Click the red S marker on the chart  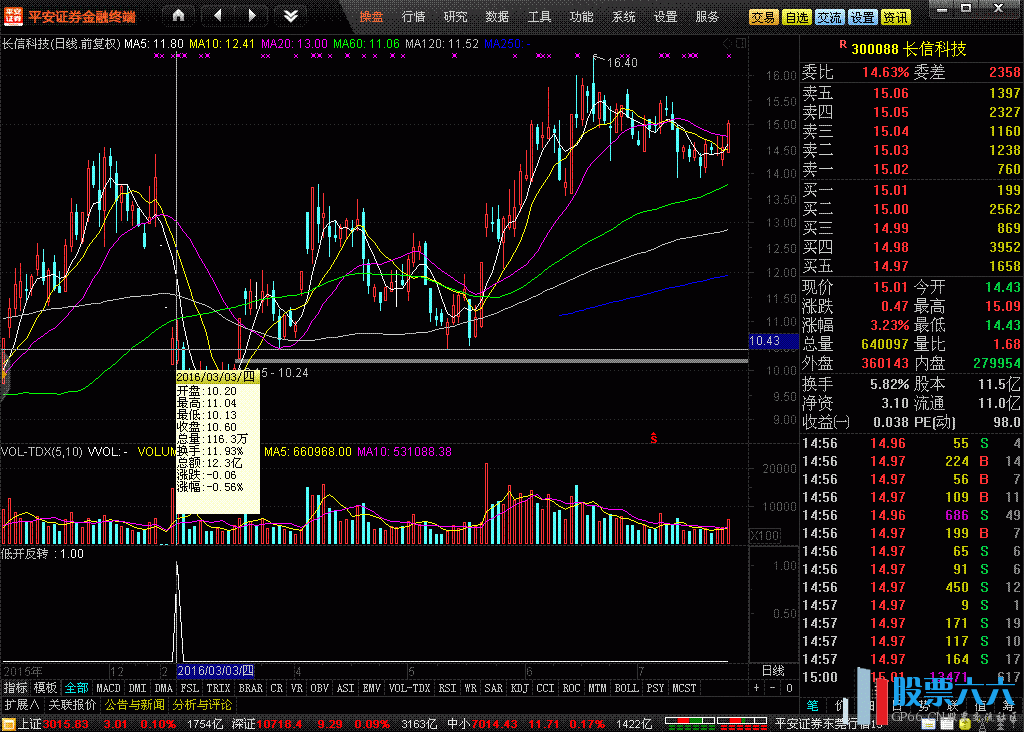[654, 438]
